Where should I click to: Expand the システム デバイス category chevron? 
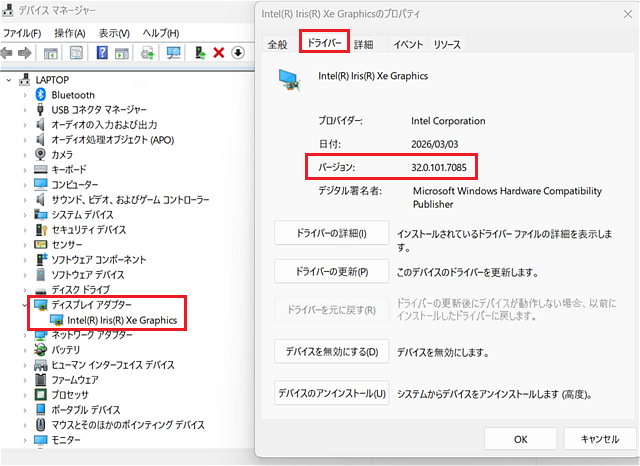25,215
